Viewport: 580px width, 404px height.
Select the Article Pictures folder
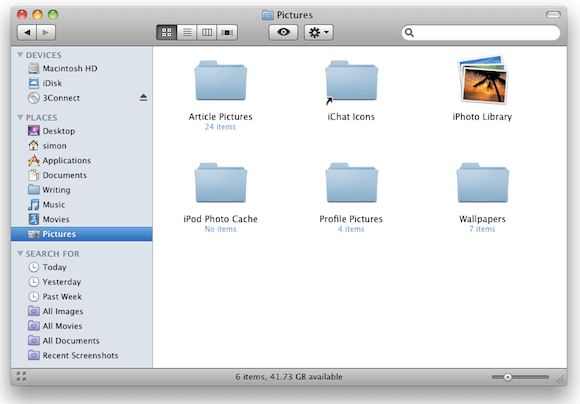tap(221, 81)
